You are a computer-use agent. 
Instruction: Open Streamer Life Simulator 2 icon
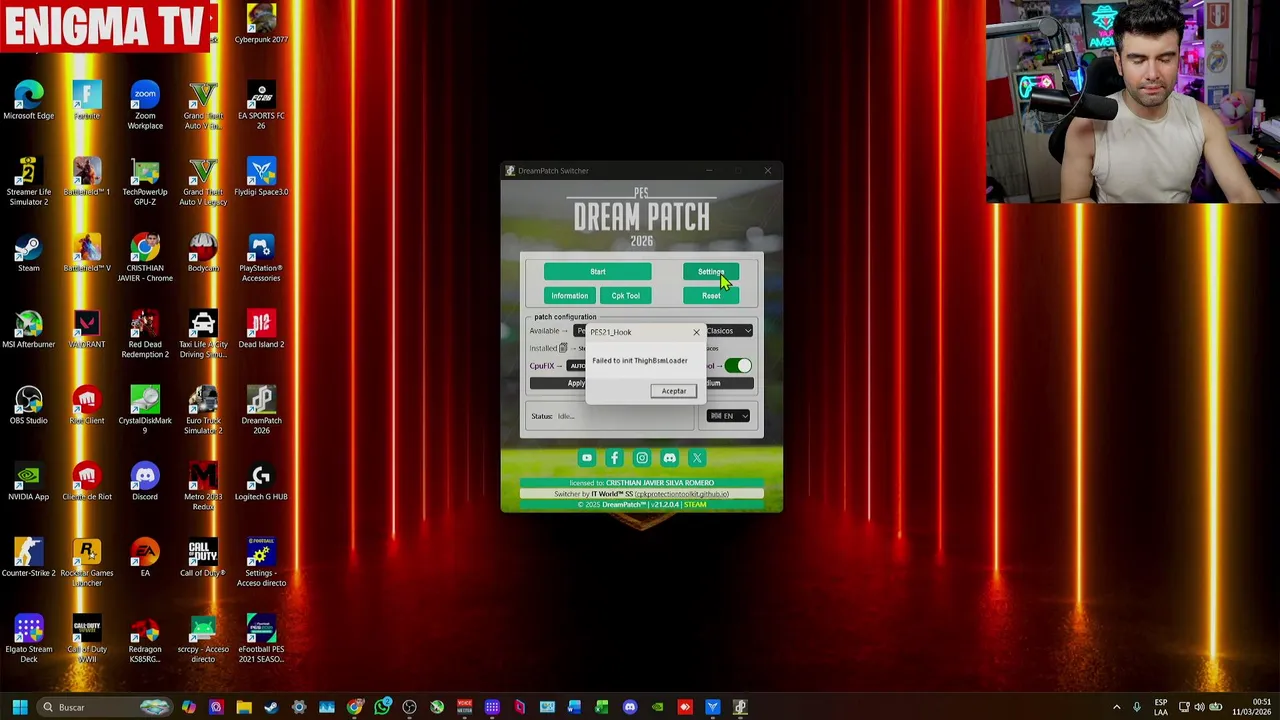(x=29, y=182)
